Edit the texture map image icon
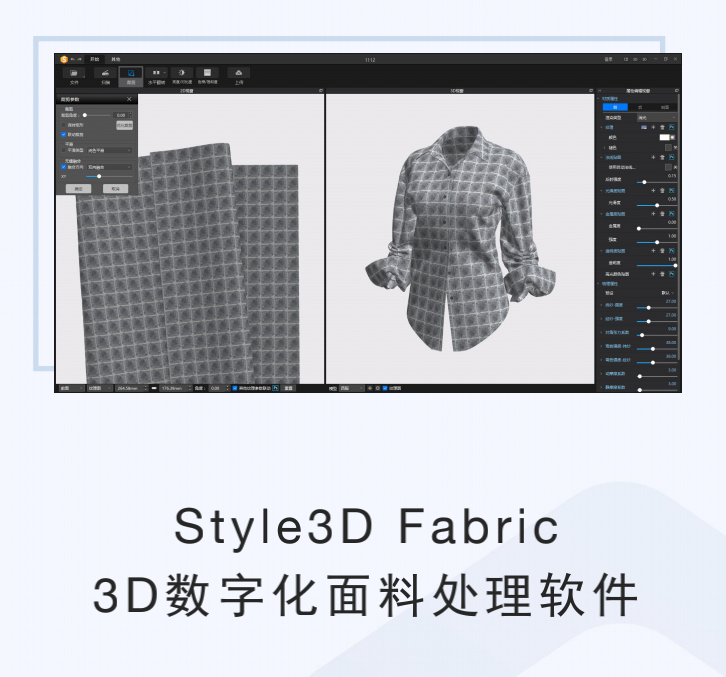Image resolution: width=726 pixels, height=677 pixels. click(671, 127)
